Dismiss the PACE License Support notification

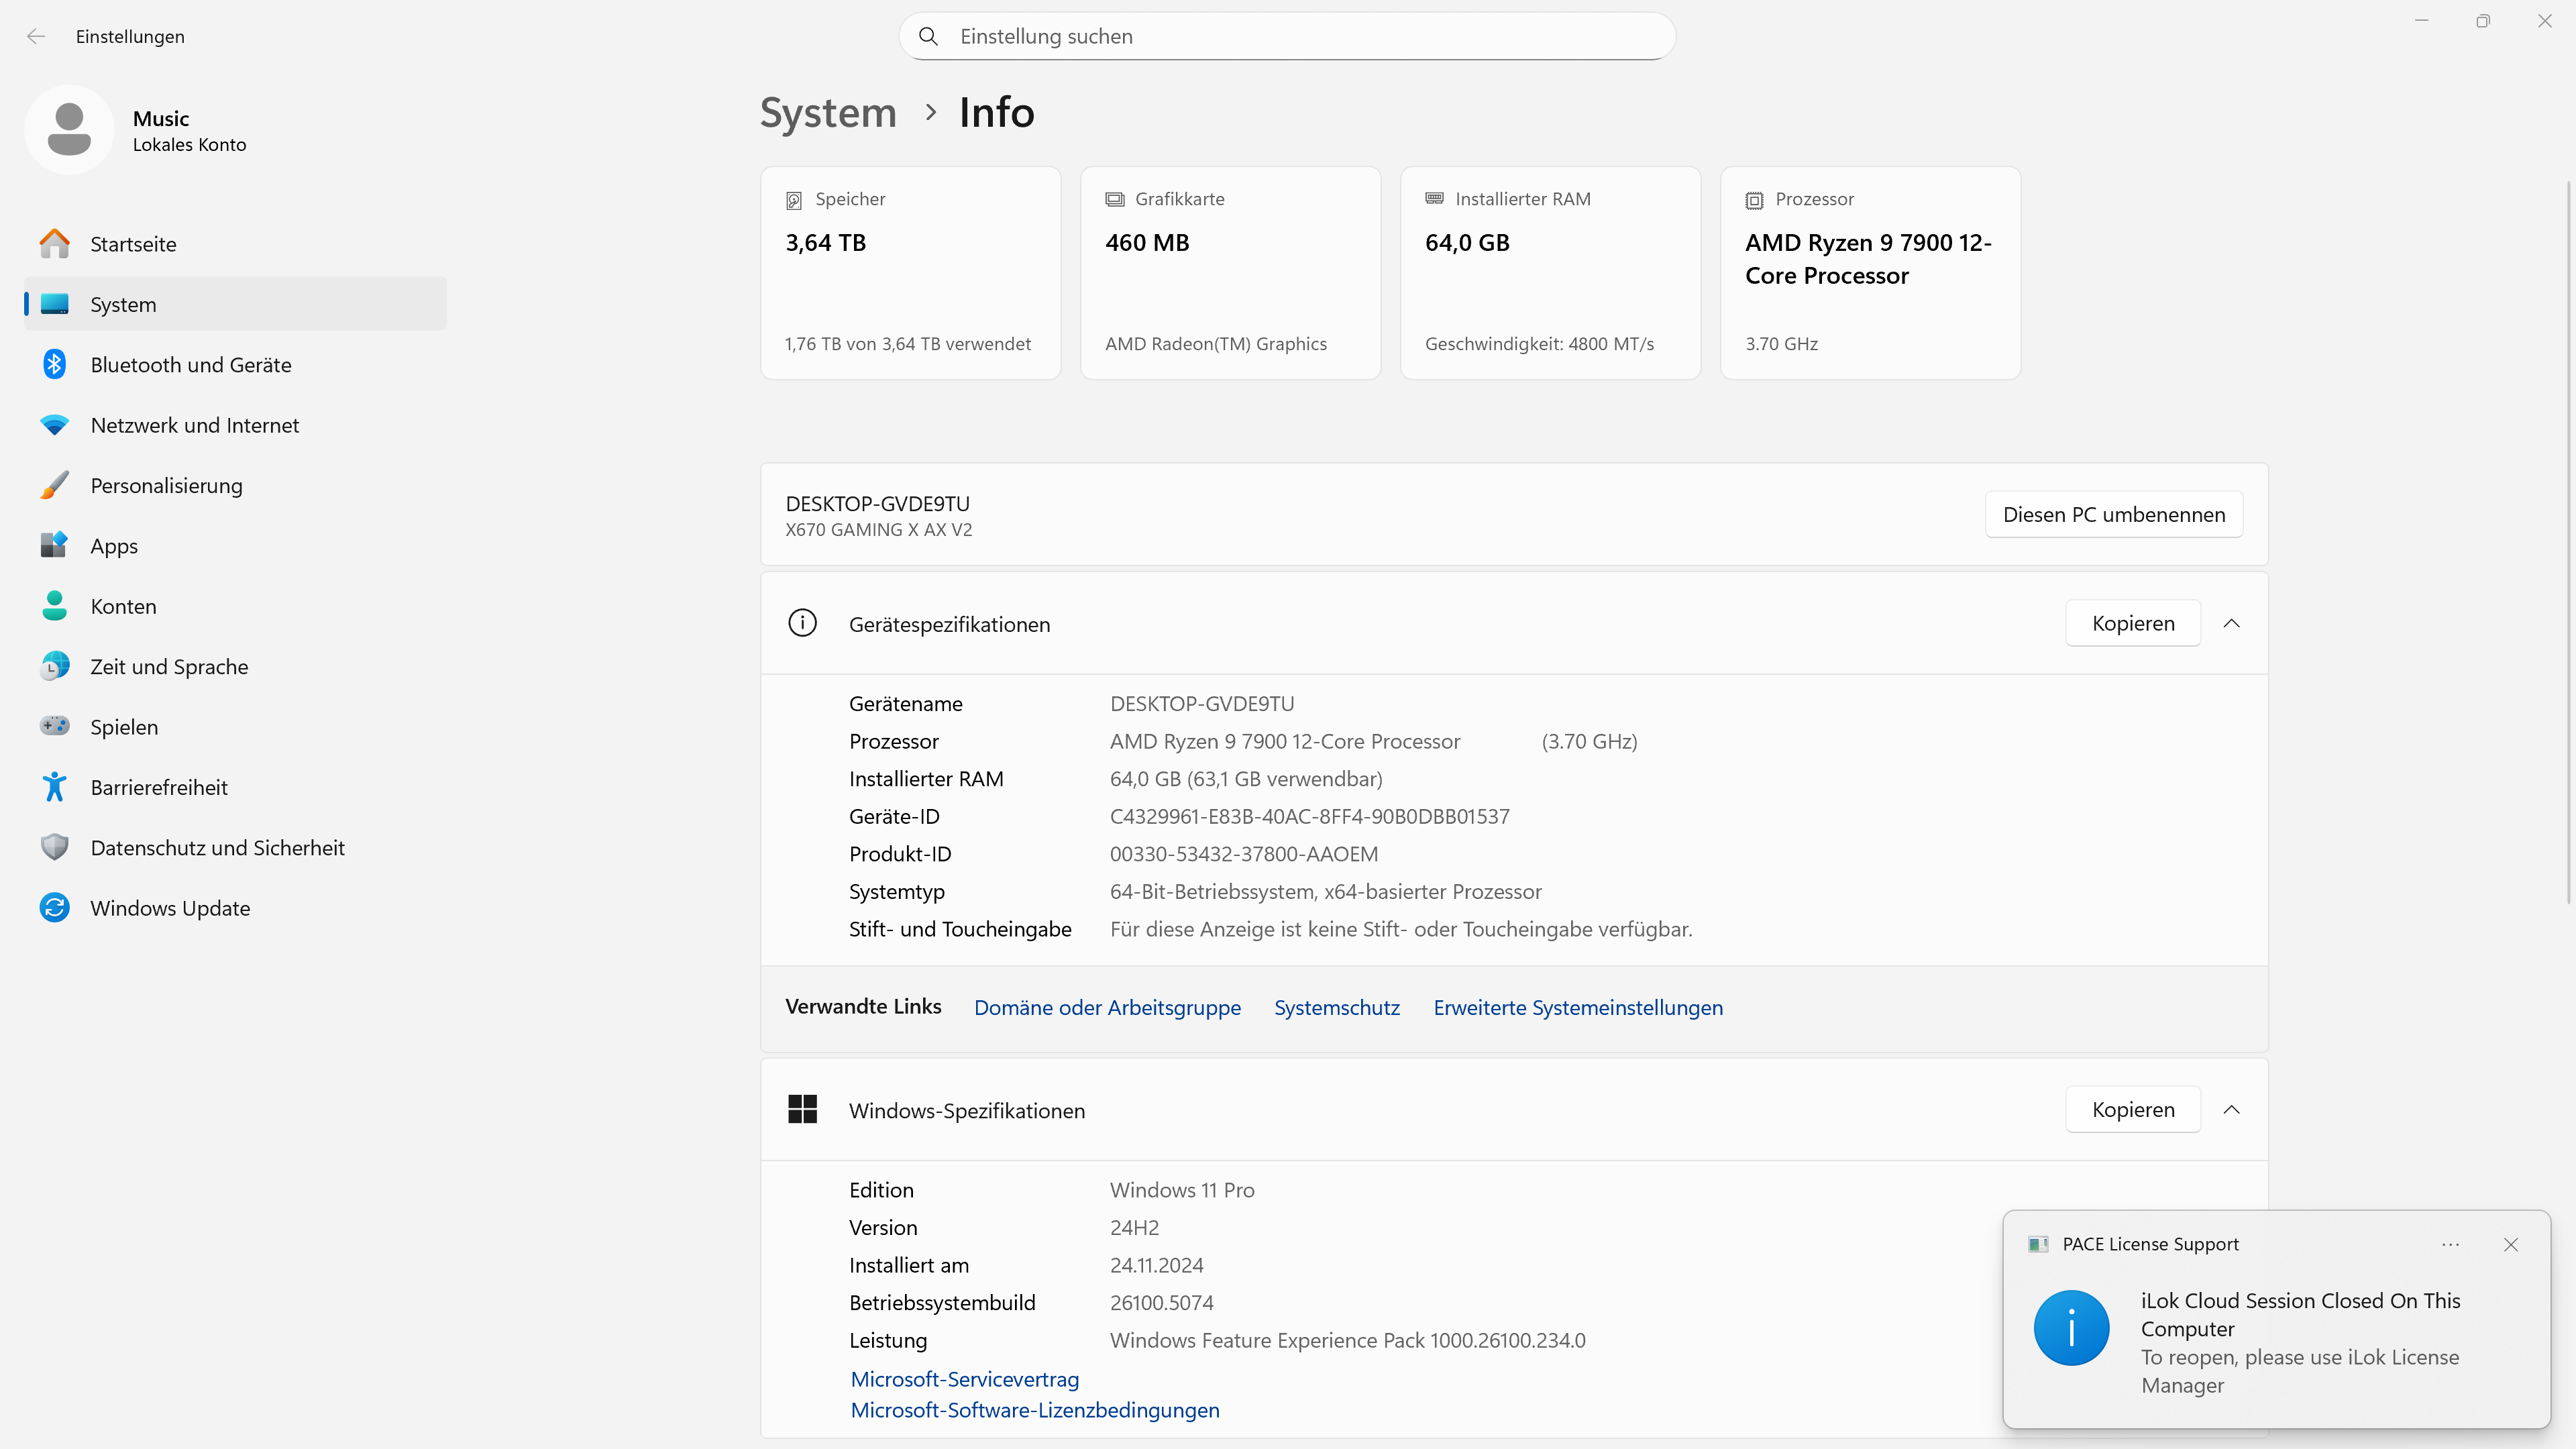point(2511,1244)
